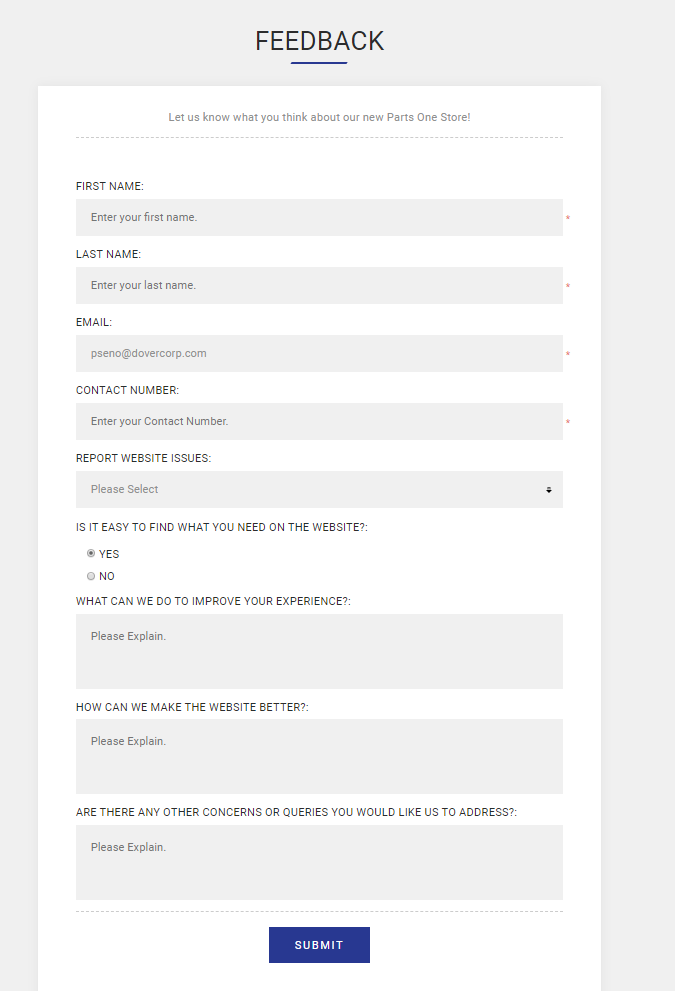Focus the Last Name text box
The image size is (675, 991).
(x=319, y=286)
